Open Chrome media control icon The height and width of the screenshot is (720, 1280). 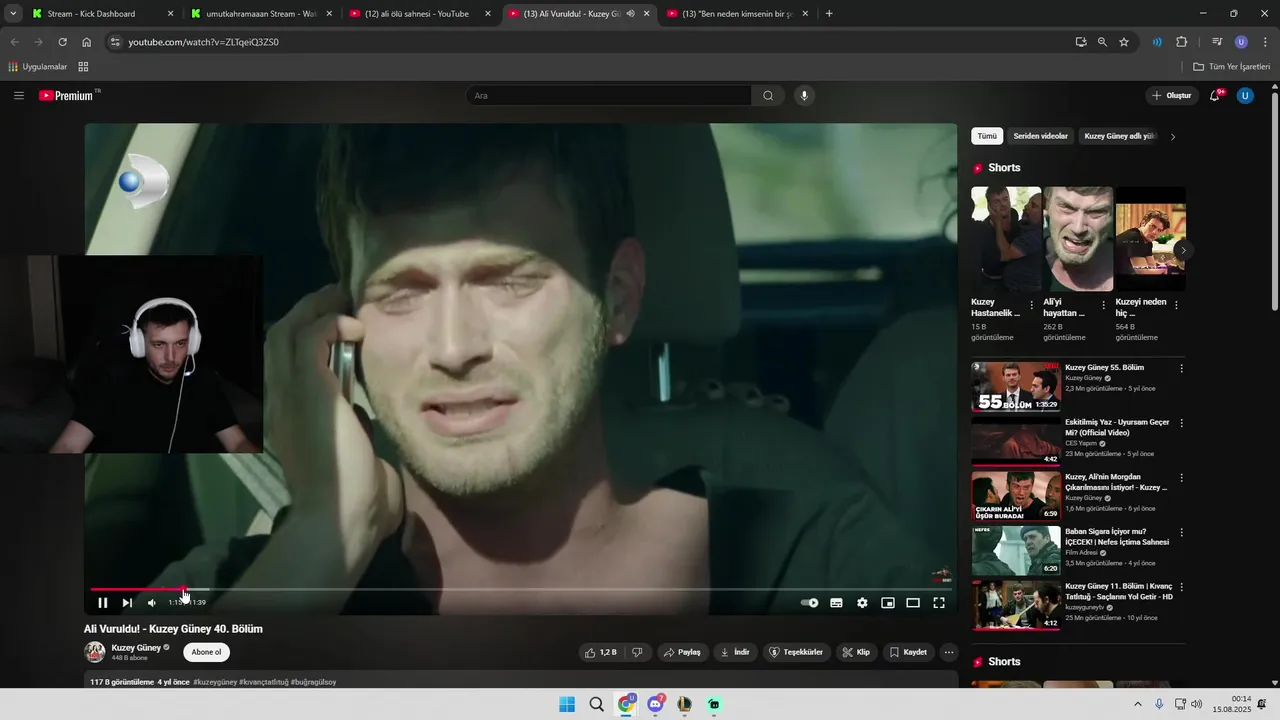pyautogui.click(x=1217, y=42)
